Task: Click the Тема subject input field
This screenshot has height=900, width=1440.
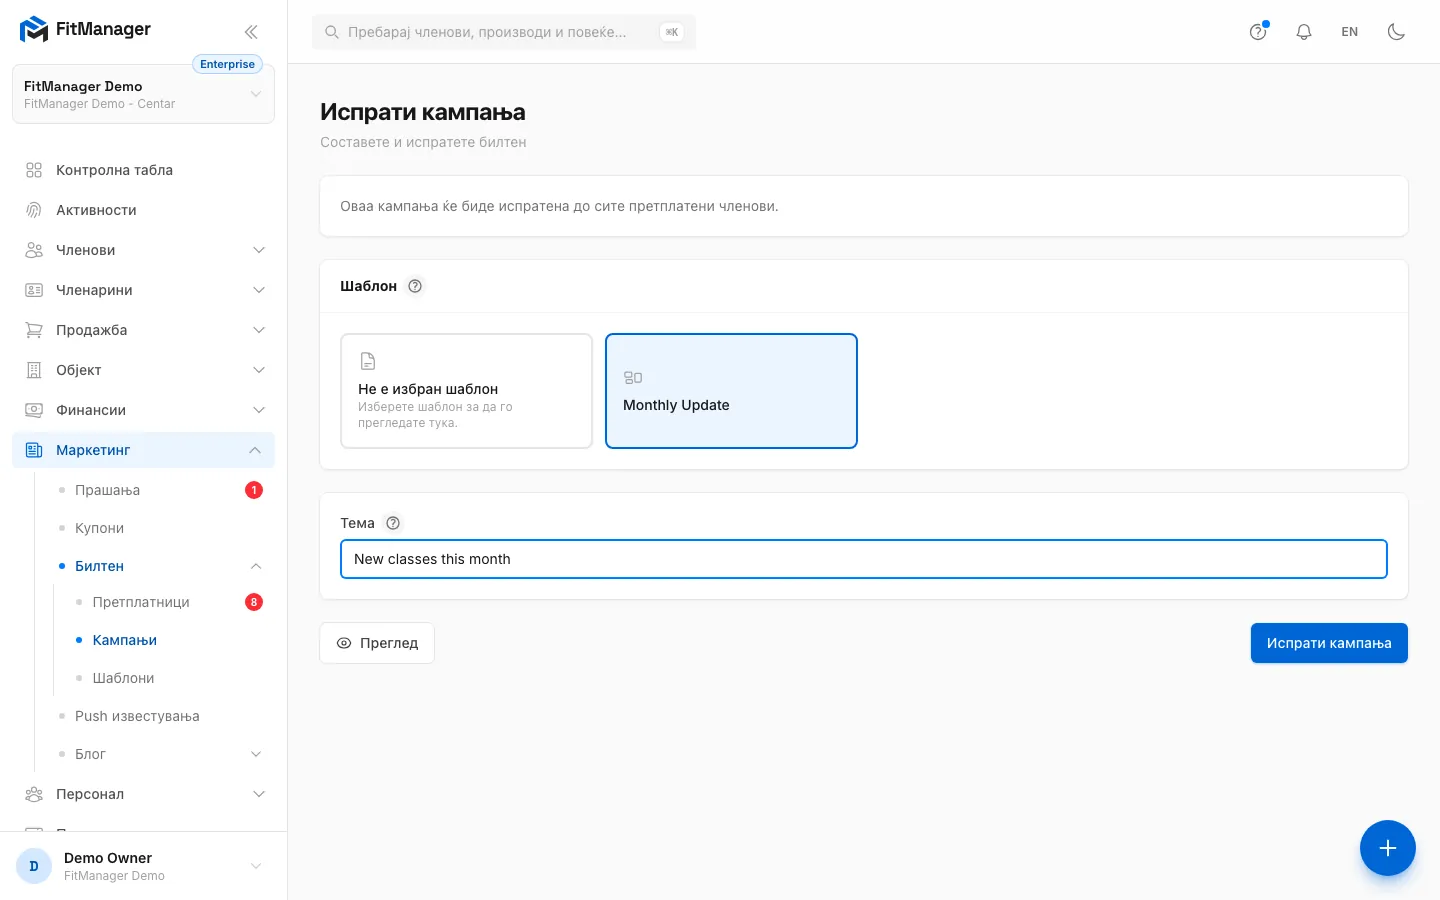Action: pyautogui.click(x=864, y=559)
